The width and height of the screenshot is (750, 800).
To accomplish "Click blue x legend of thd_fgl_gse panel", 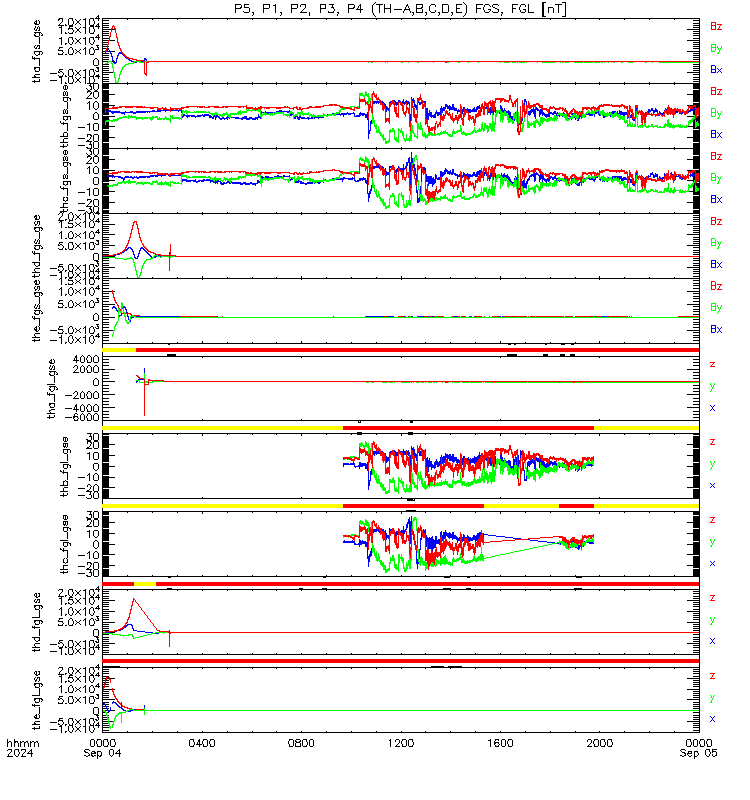I will [x=712, y=641].
